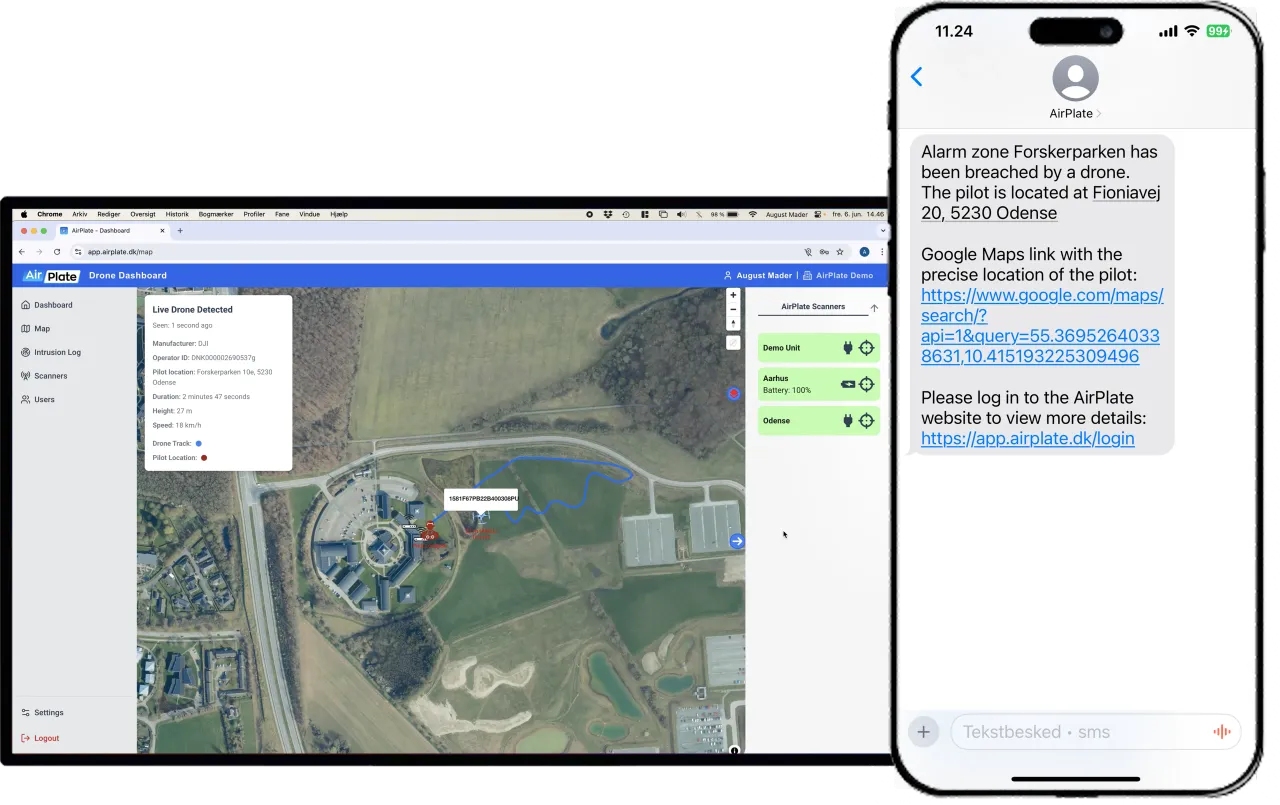The height and width of the screenshot is (805, 1280).
Task: Open Dashboard in the AirPlate sidebar
Action: point(47,305)
